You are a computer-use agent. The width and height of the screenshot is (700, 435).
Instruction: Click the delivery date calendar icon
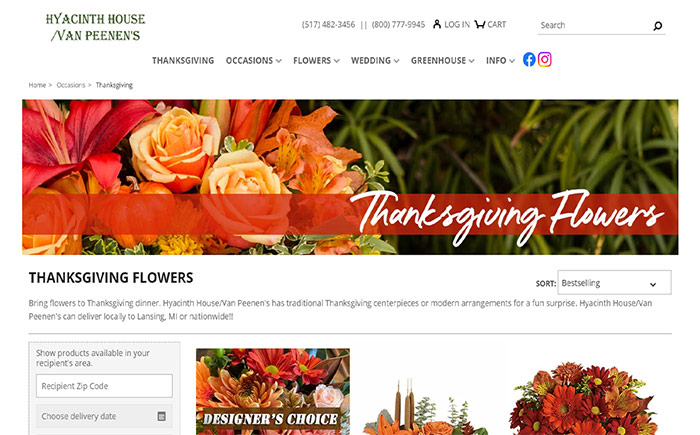(162, 416)
